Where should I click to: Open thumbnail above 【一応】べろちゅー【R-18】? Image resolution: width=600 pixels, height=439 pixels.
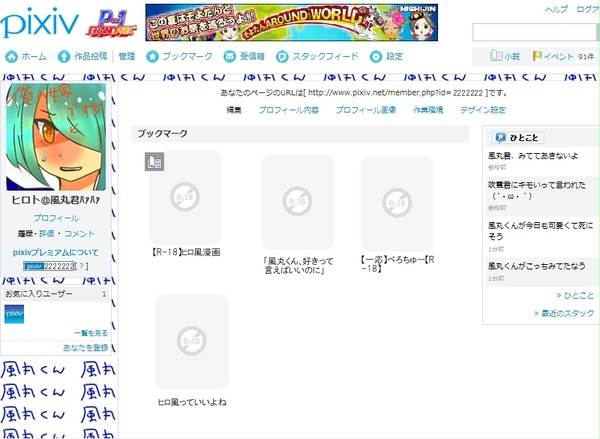click(x=397, y=203)
